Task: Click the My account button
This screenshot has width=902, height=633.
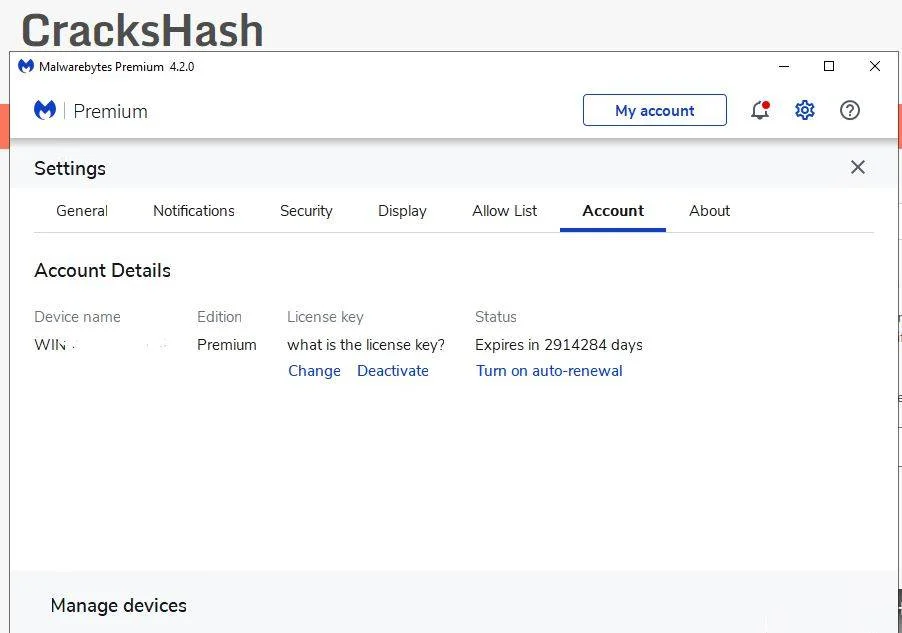Action: (655, 110)
